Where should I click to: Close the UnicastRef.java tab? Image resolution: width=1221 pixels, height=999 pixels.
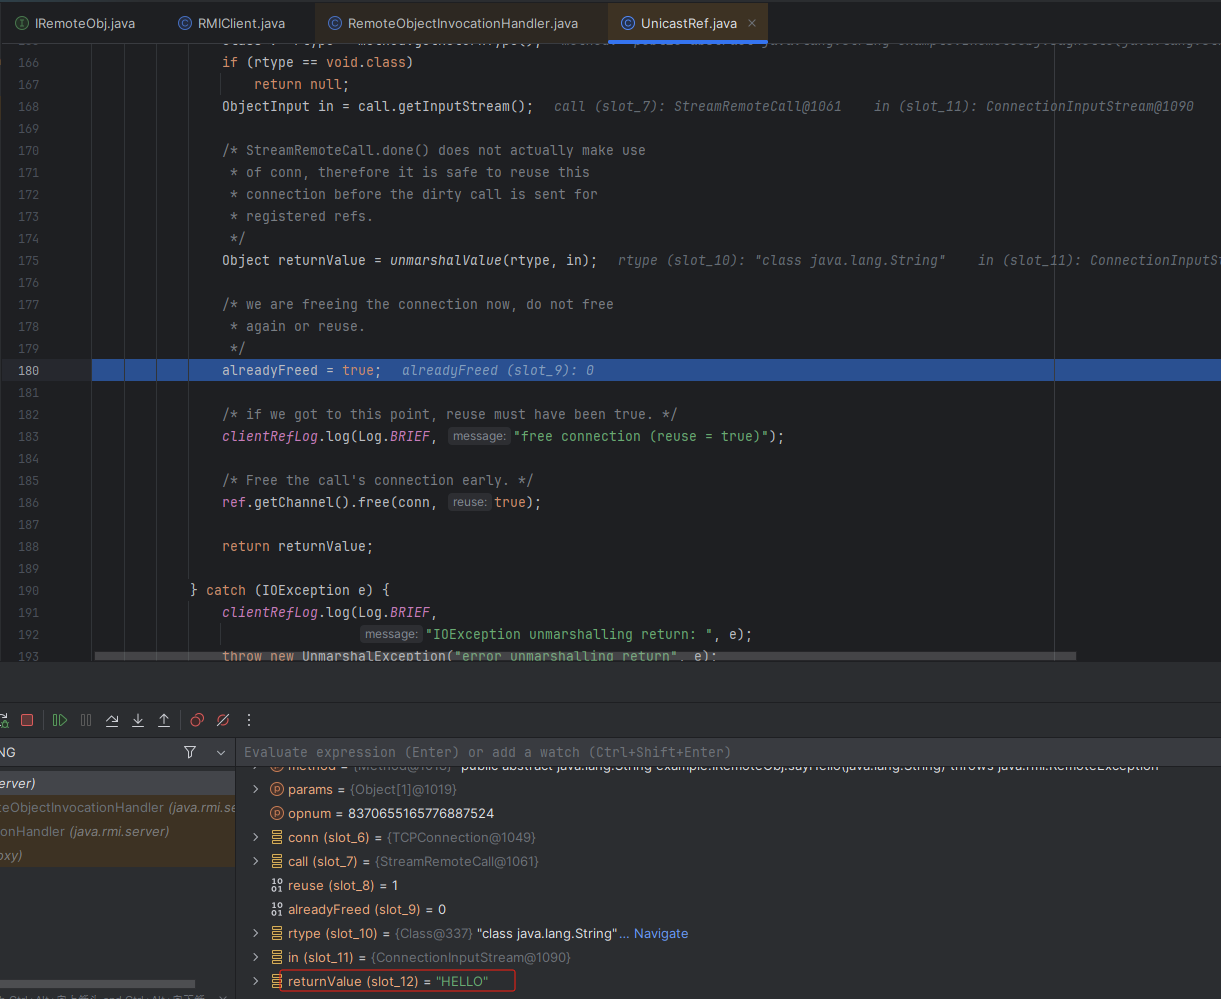tap(752, 23)
